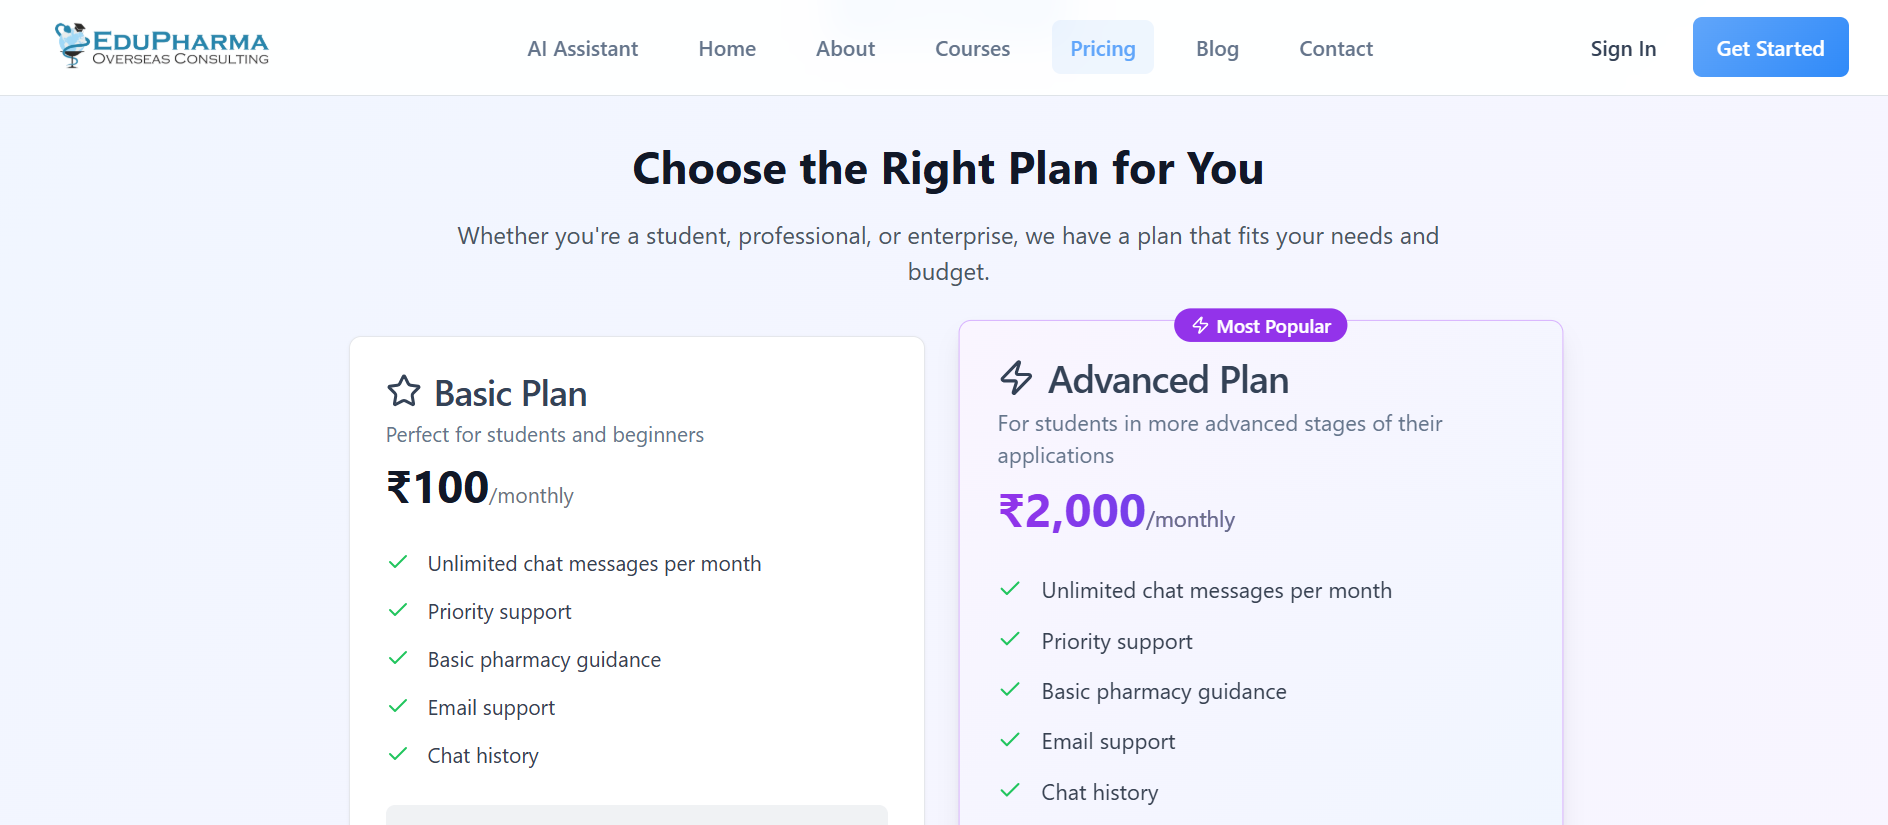The width and height of the screenshot is (1888, 825).
Task: Click checkmark beside Chat history in Advanced Plan
Action: pos(1010,791)
